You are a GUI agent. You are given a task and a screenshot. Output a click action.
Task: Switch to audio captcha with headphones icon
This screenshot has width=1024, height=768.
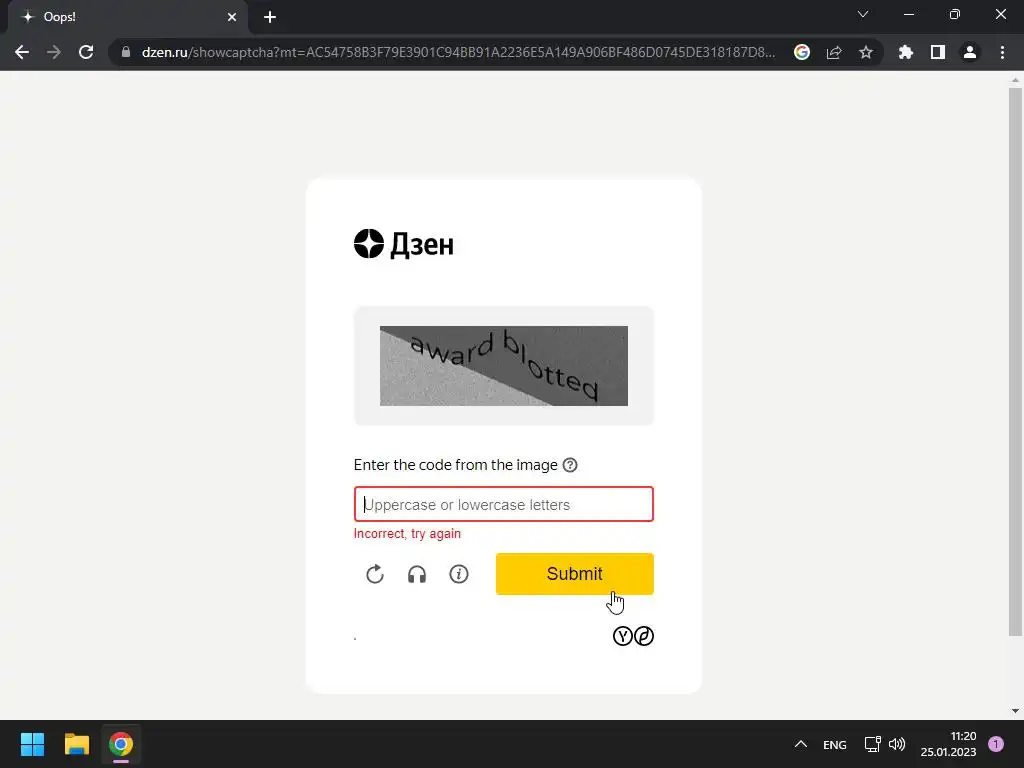[x=417, y=574]
